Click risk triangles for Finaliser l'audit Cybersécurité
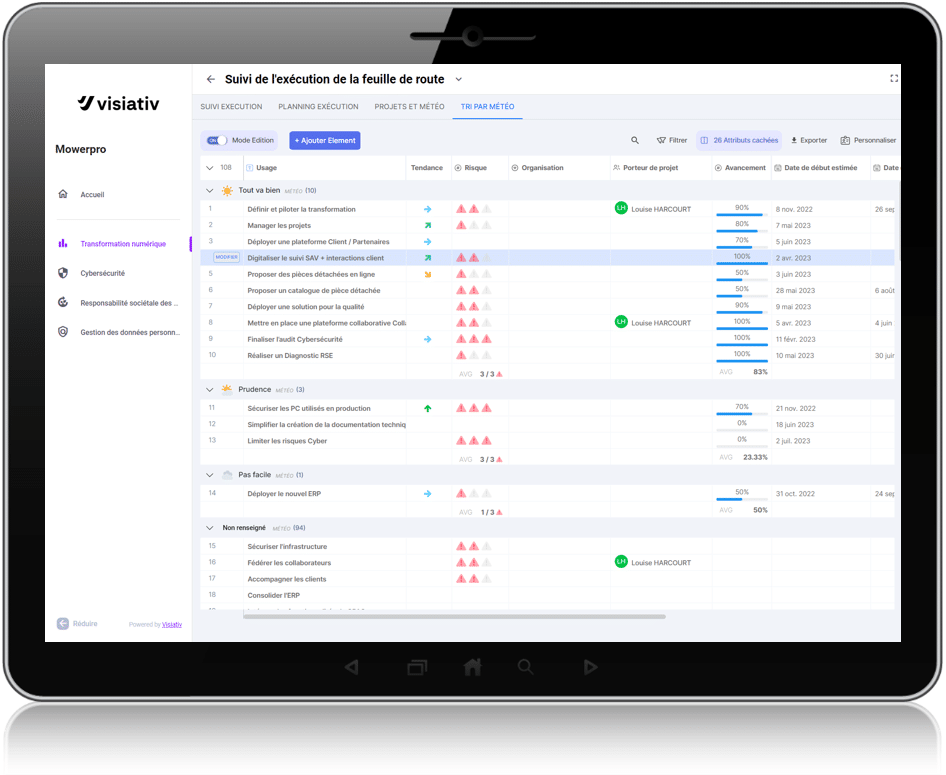This screenshot has height=775, width=946. tap(474, 339)
